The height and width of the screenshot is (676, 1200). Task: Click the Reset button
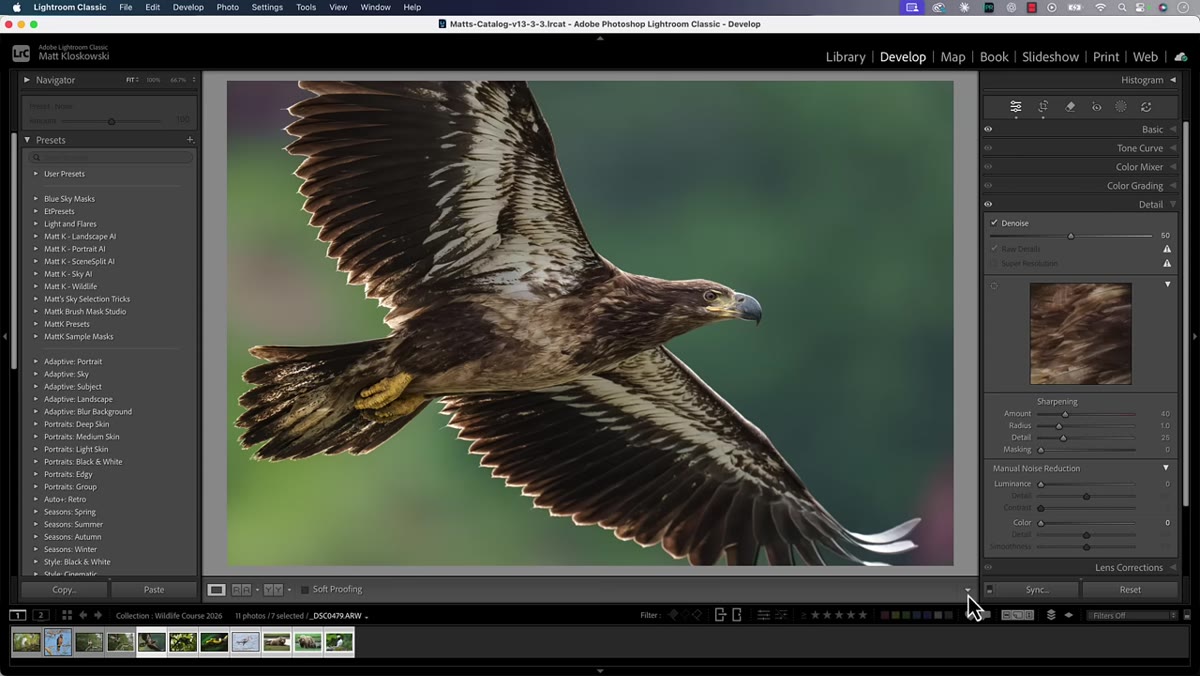coord(1130,590)
